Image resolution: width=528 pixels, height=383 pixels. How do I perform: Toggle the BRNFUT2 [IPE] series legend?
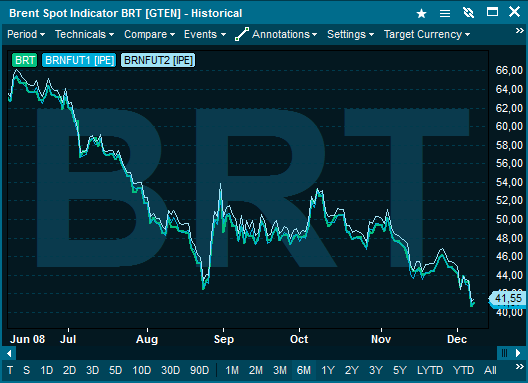point(158,60)
